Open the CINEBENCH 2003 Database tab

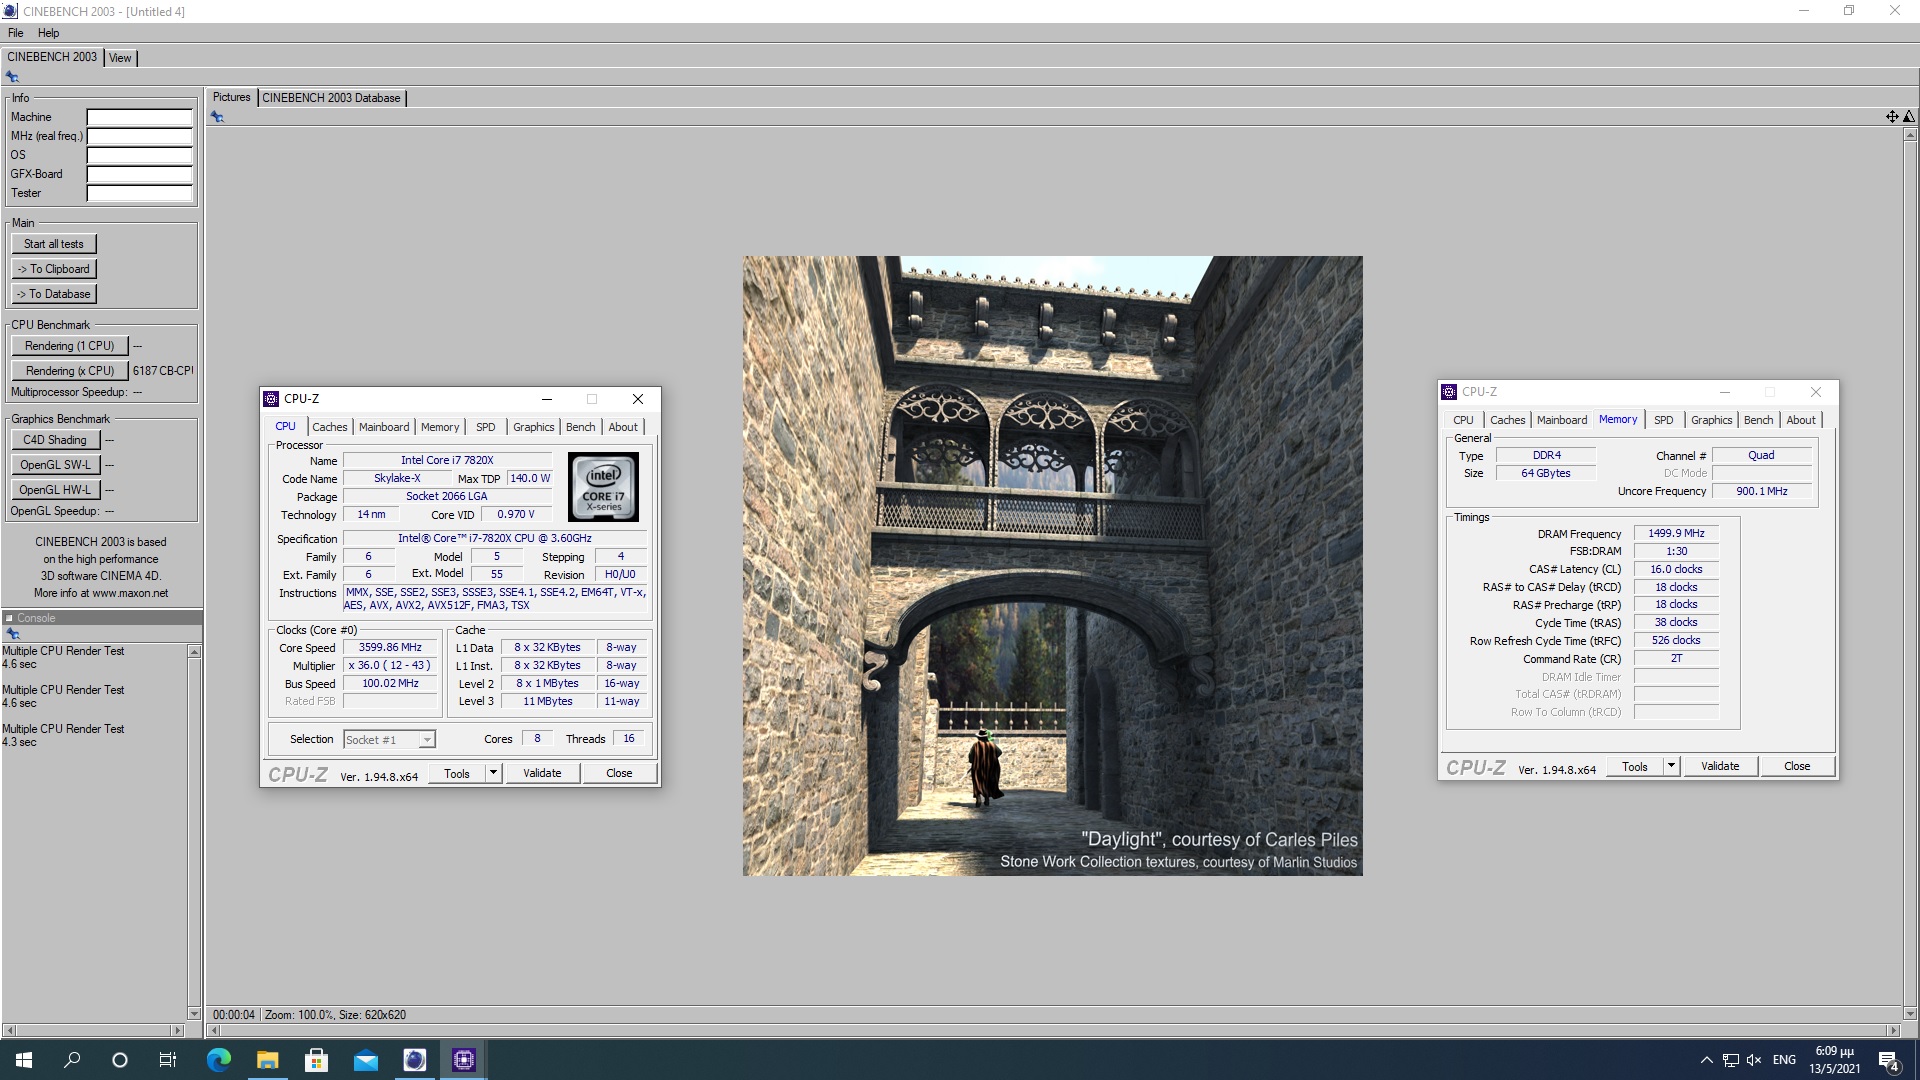click(x=331, y=98)
